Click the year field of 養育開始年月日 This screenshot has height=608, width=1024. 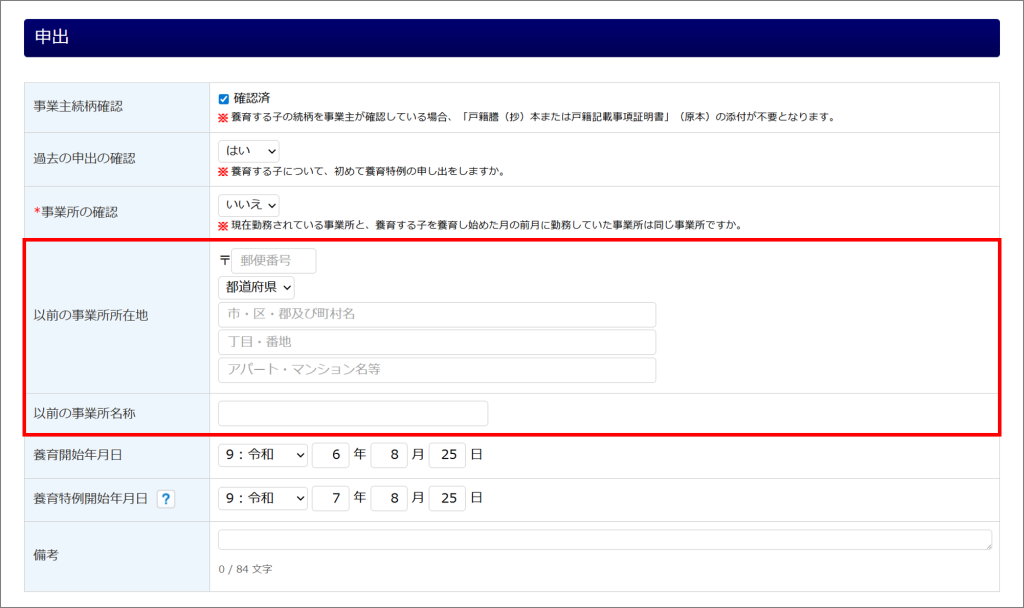(x=330, y=455)
